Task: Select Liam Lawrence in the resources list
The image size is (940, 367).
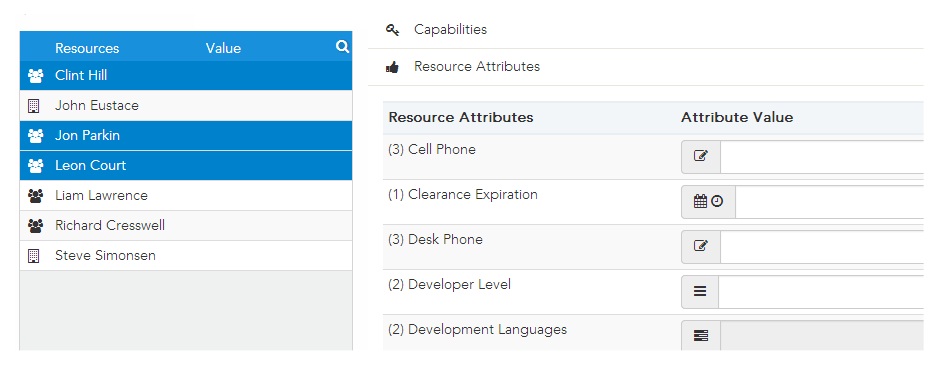Action: [x=186, y=195]
